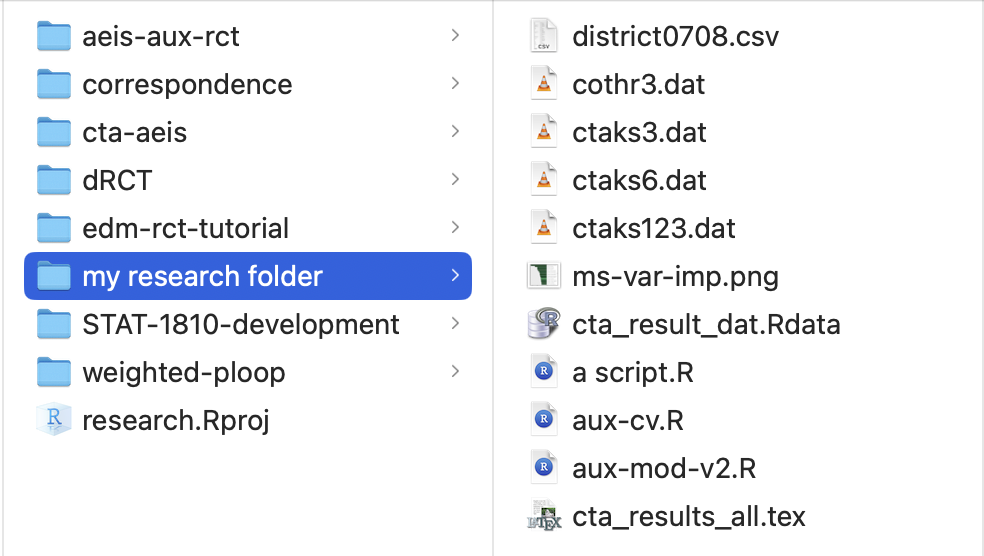Click the research.Rproj project file icon
This screenshot has height=556, width=984.
click(54, 420)
